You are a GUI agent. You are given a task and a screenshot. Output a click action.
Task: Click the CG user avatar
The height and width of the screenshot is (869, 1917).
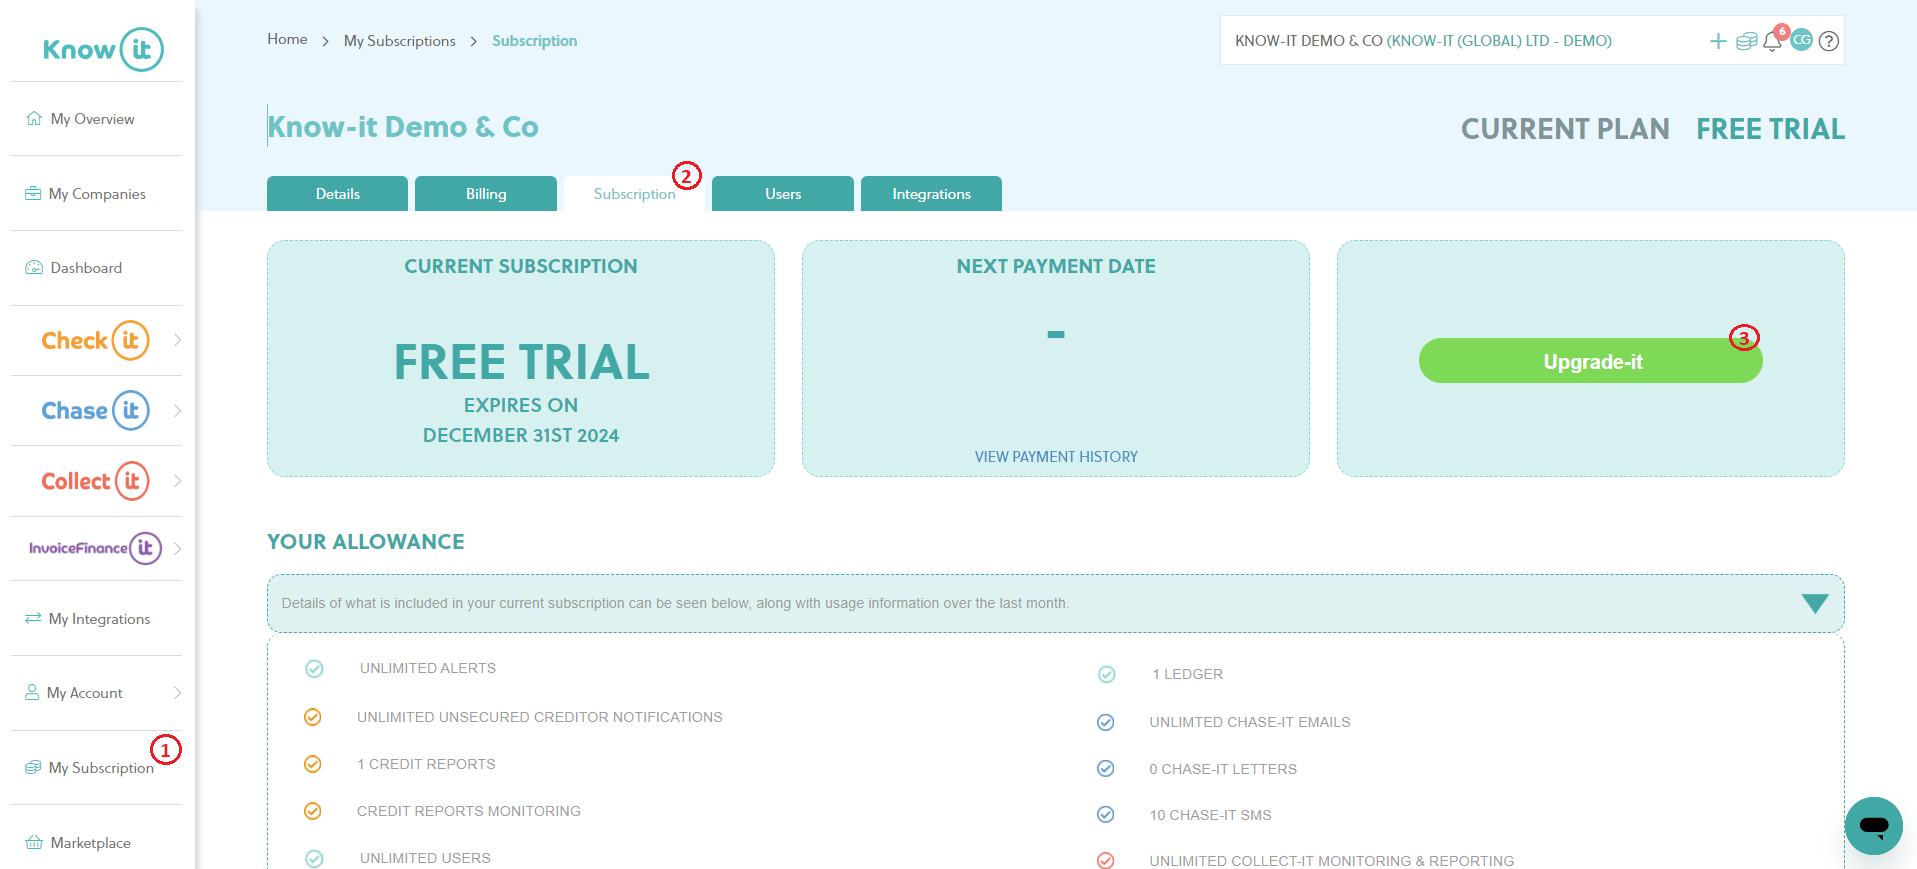[1801, 40]
